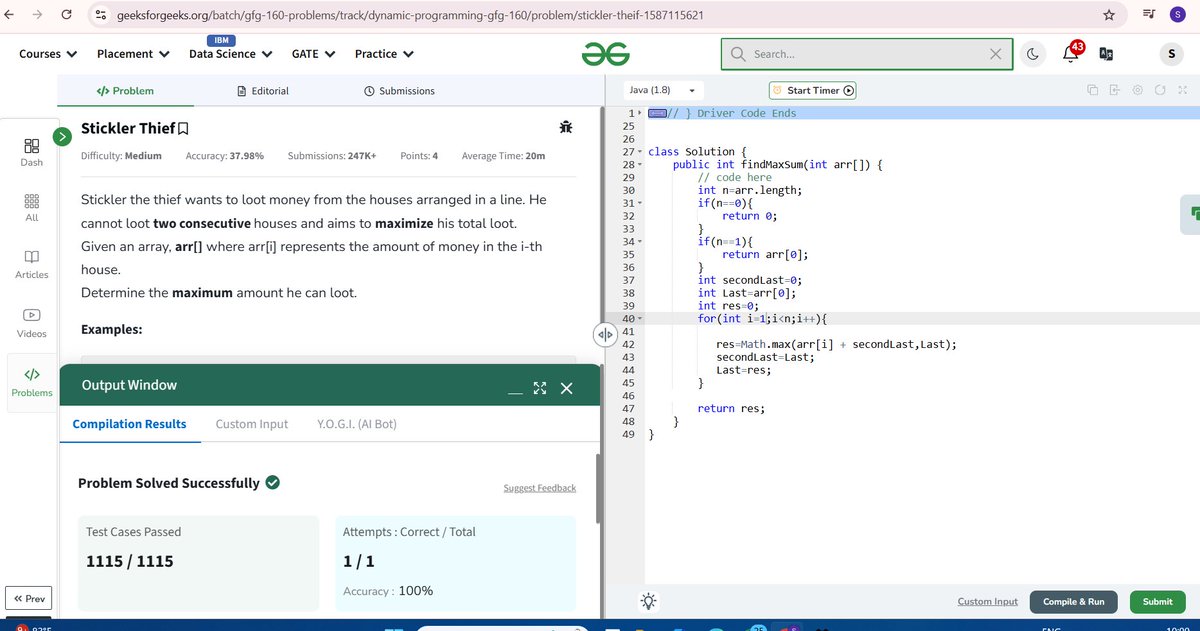1200x631 pixels.
Task: Switch to the Submissions tab
Action: 399,91
